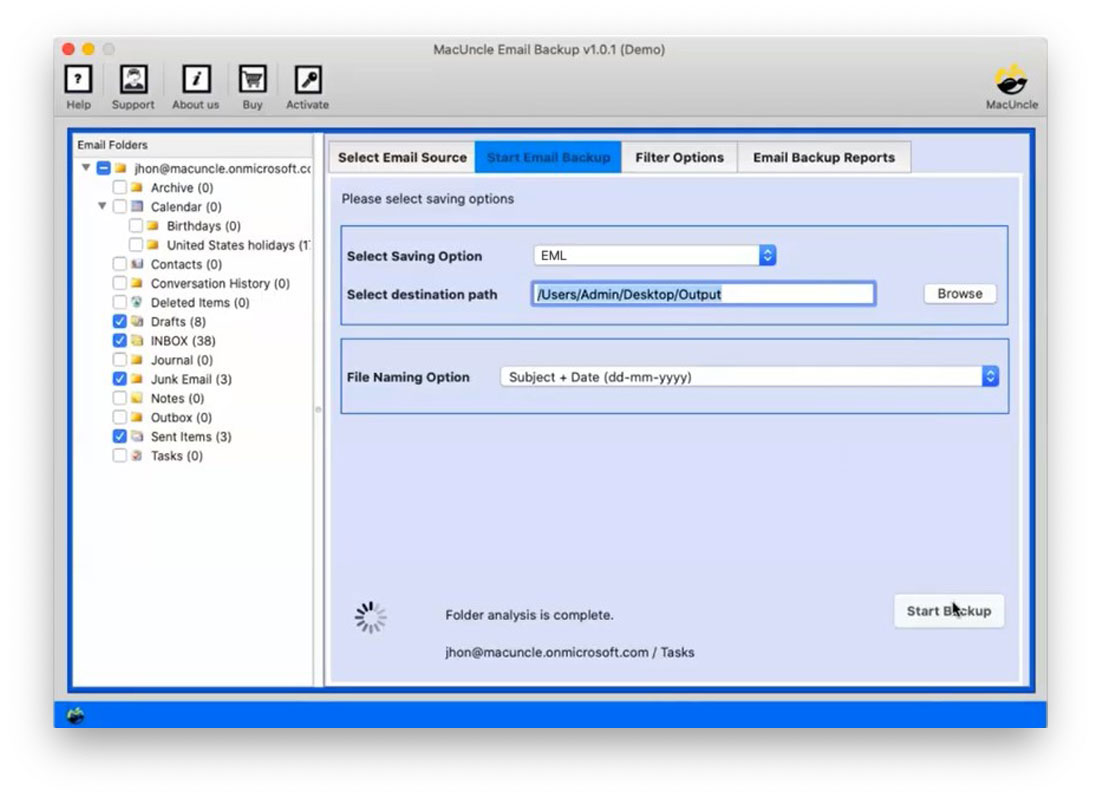Switch to Select Email Source tab
This screenshot has height=799, width=1096.
pos(402,157)
